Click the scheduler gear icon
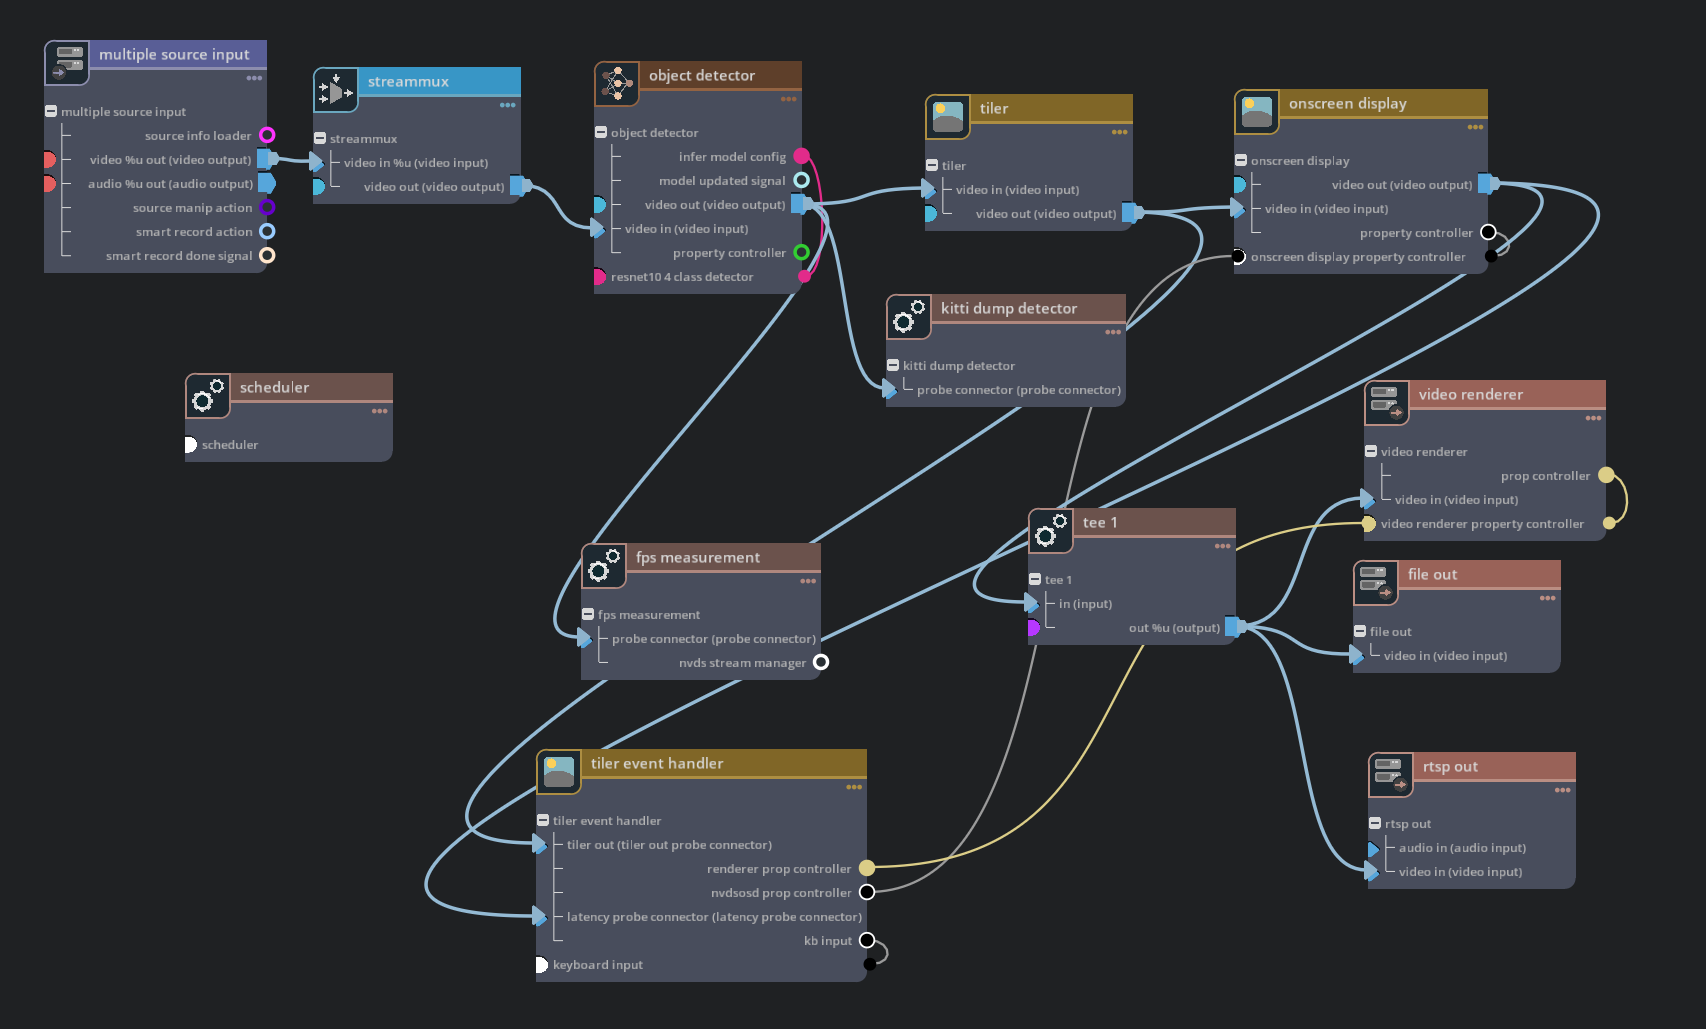 click(208, 396)
